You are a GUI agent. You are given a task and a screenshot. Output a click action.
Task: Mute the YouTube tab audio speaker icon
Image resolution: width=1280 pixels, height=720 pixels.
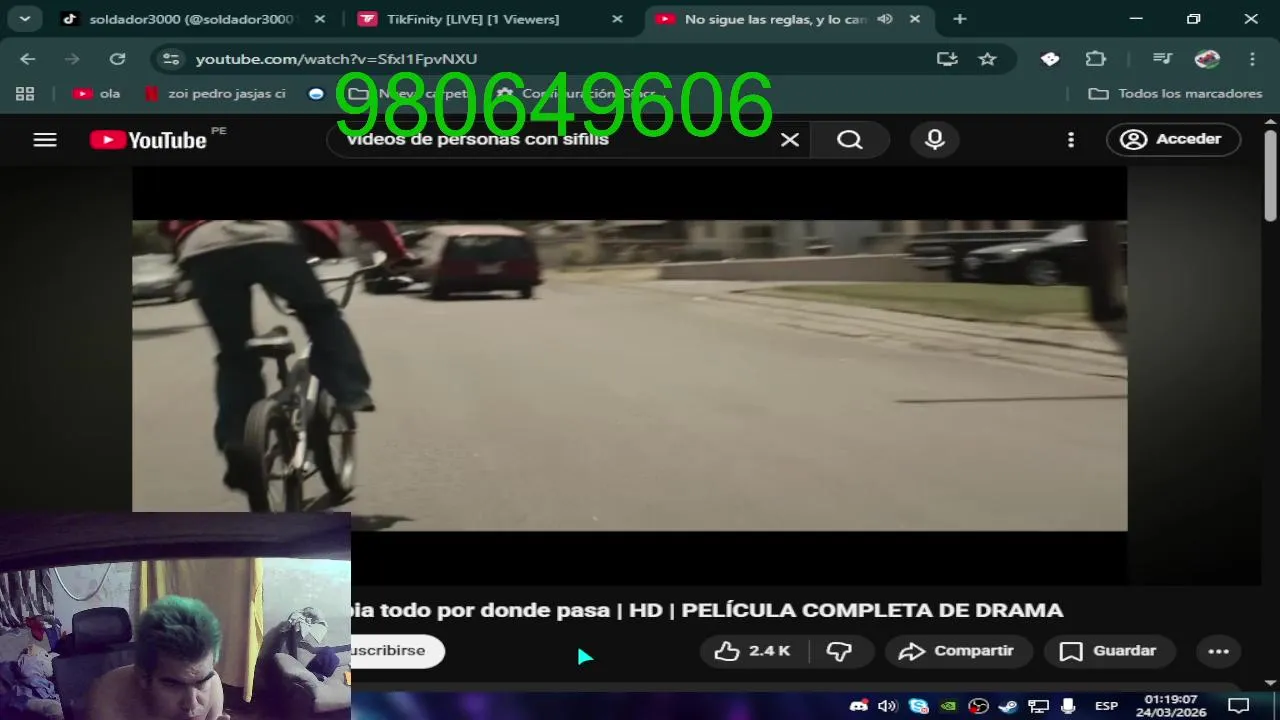coord(884,19)
